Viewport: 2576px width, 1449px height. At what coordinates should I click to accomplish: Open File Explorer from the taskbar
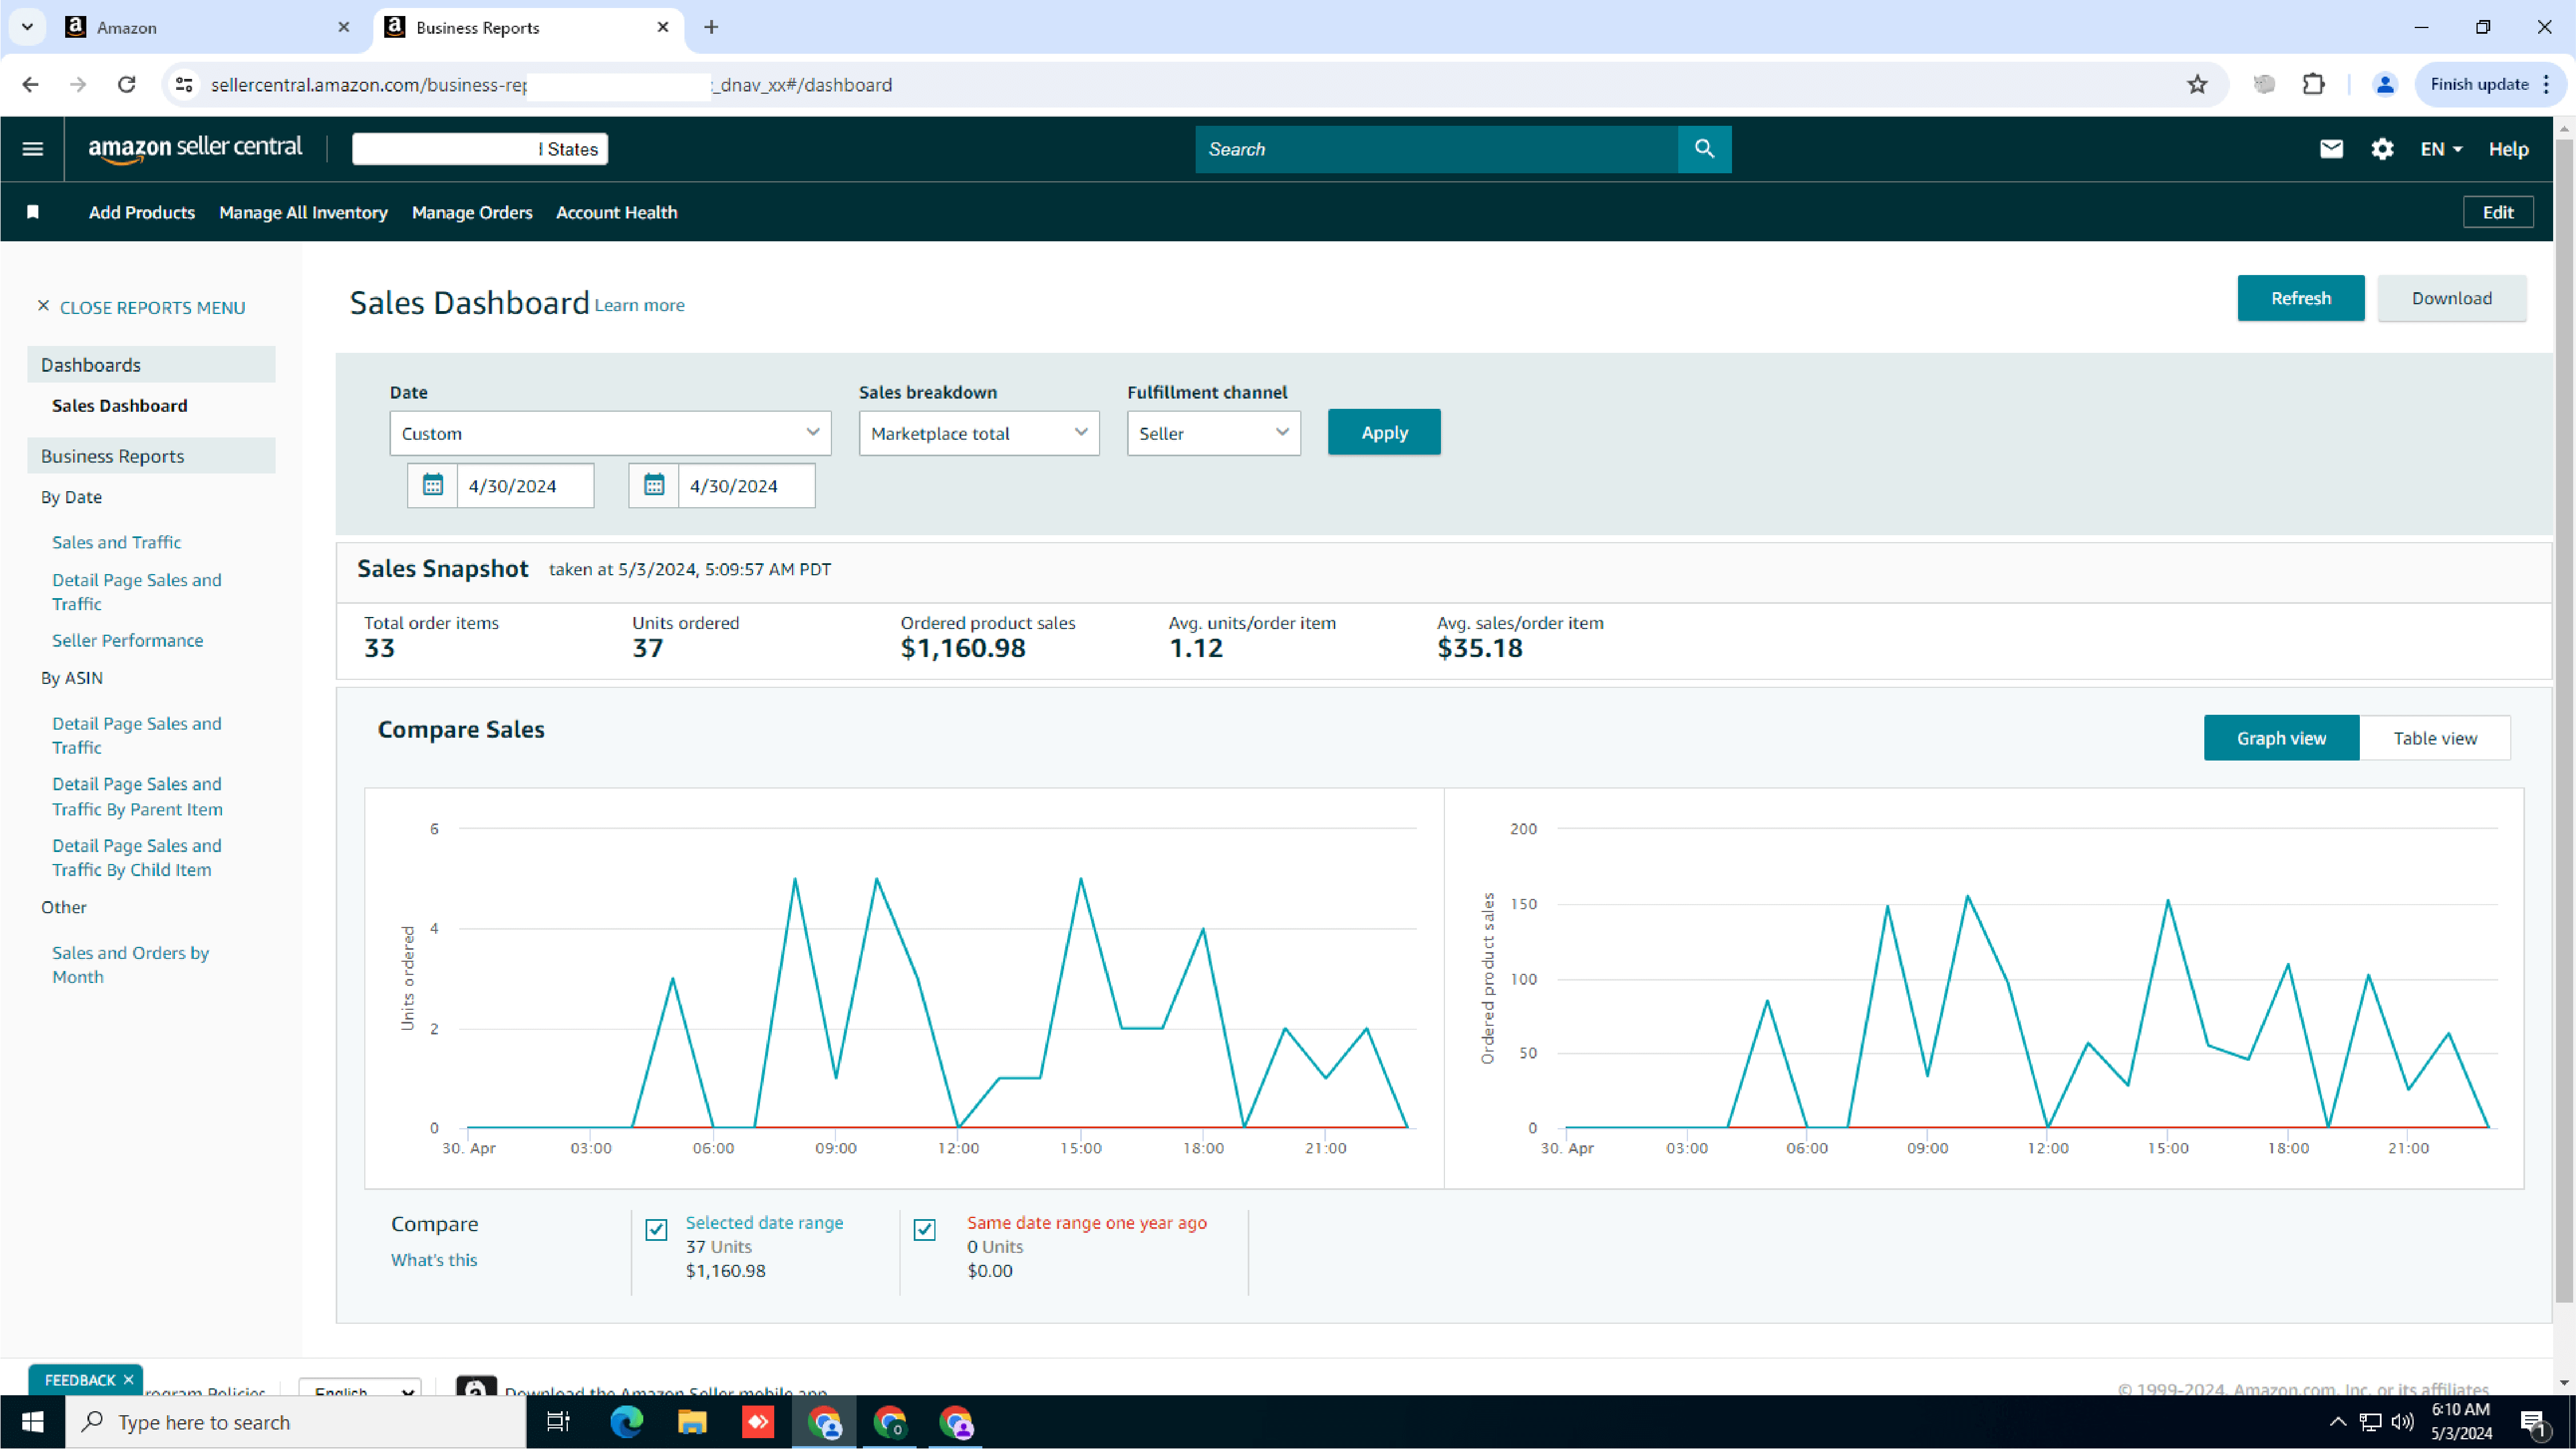tap(692, 1421)
